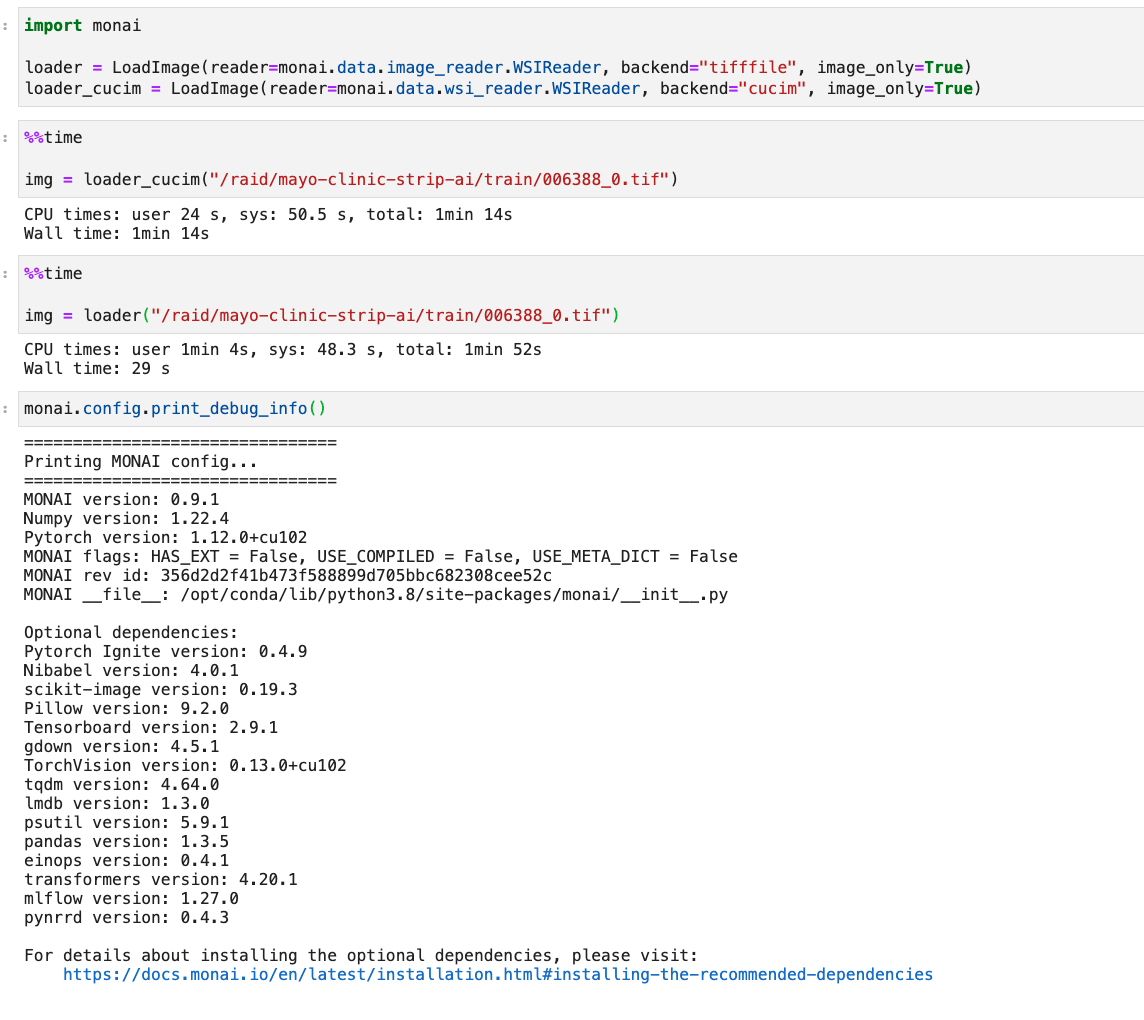Click 'tqdm version: 4.64.0' line
This screenshot has width=1144, height=1020.
click(x=121, y=784)
